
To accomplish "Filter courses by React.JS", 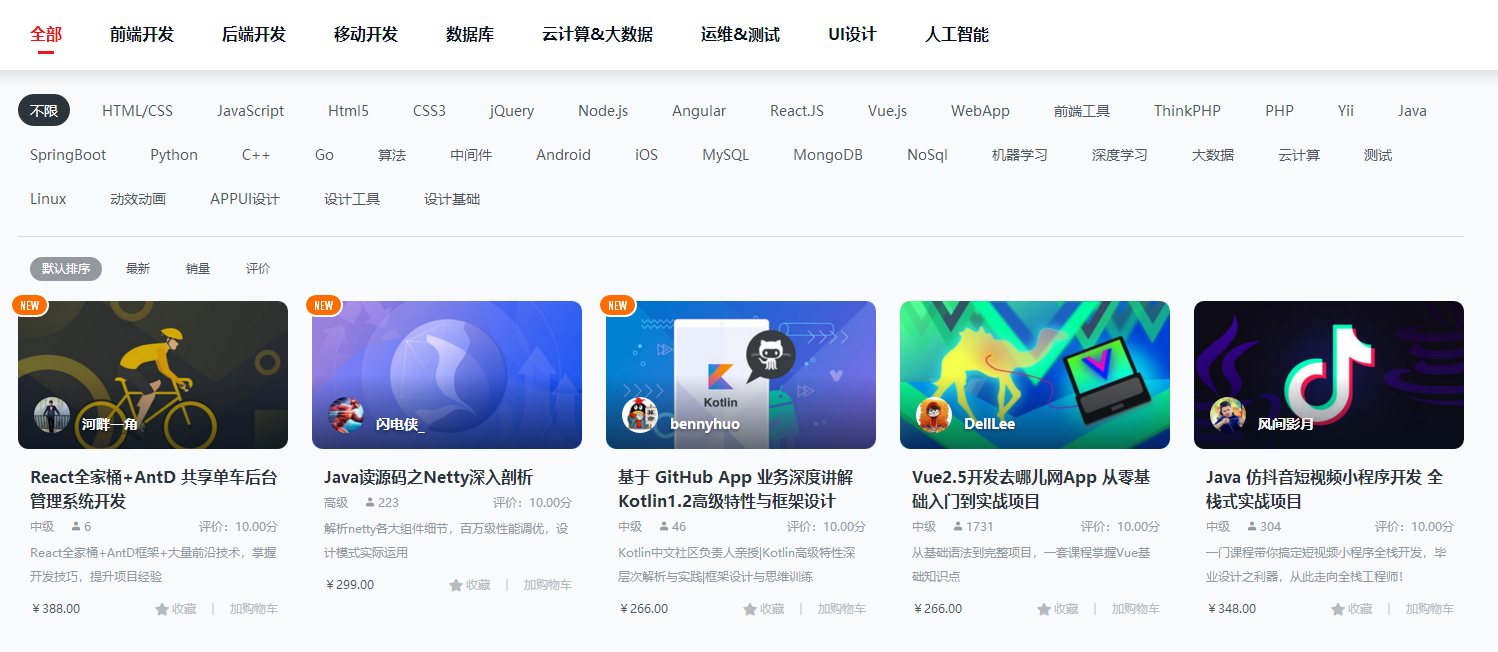I will click(797, 111).
